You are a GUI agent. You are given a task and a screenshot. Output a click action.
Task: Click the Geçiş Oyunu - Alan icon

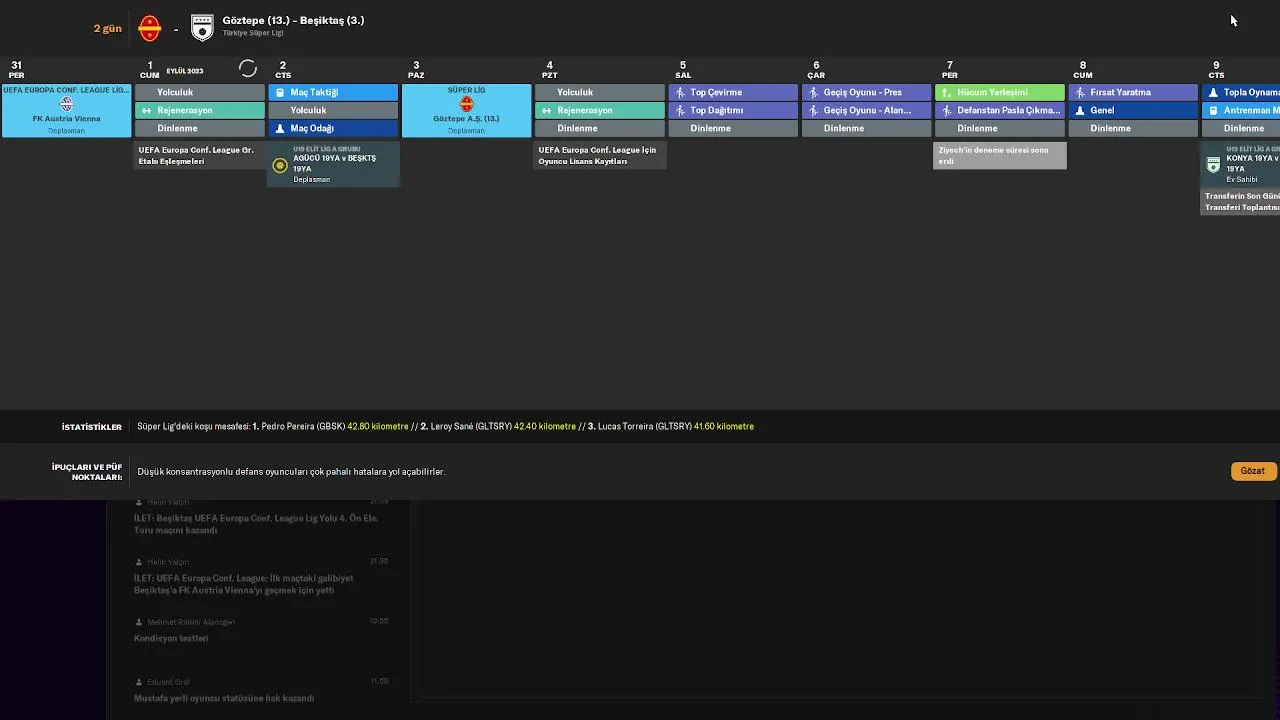click(813, 110)
